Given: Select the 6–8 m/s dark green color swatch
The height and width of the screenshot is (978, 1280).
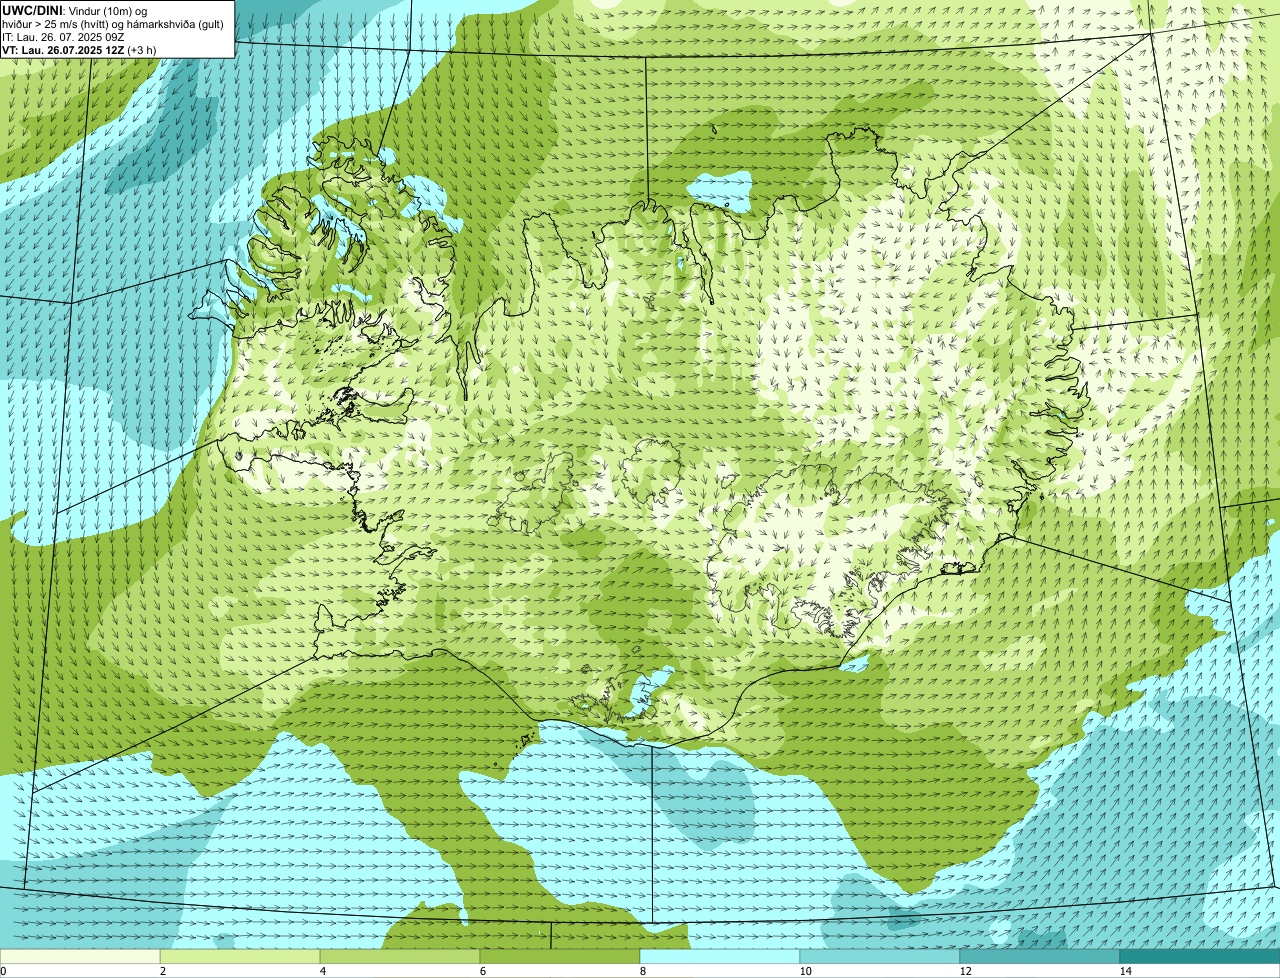Looking at the screenshot, I should point(560,956).
